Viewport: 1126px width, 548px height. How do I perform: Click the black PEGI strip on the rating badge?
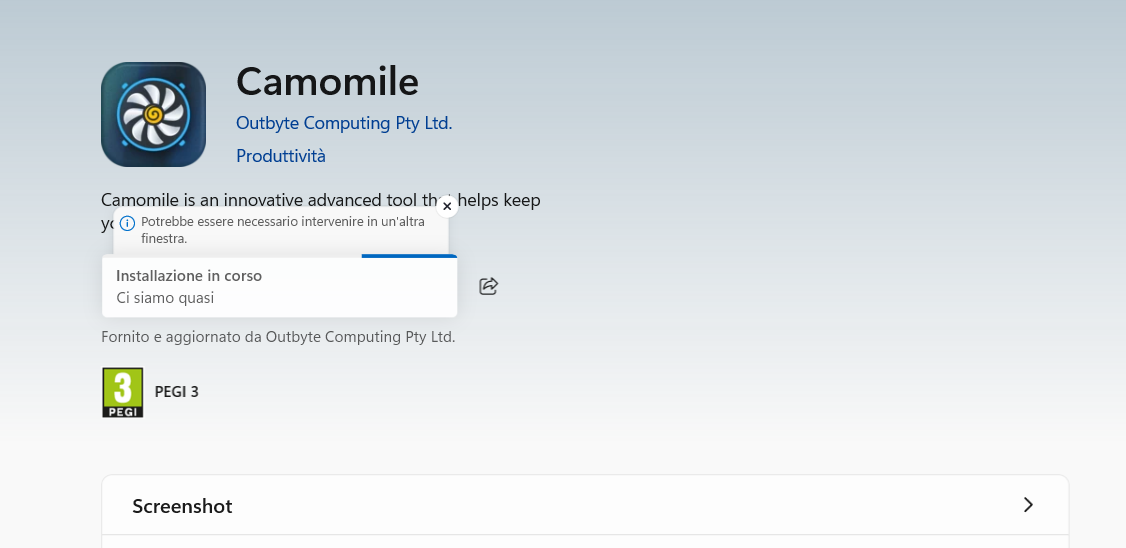[122, 410]
